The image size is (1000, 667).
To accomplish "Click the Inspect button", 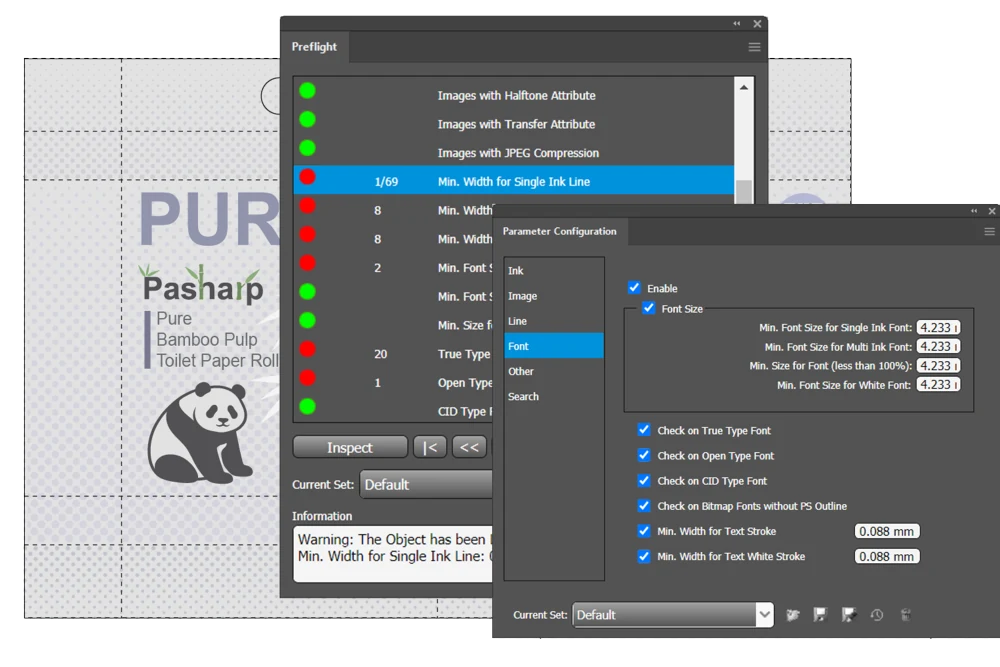I will 350,448.
